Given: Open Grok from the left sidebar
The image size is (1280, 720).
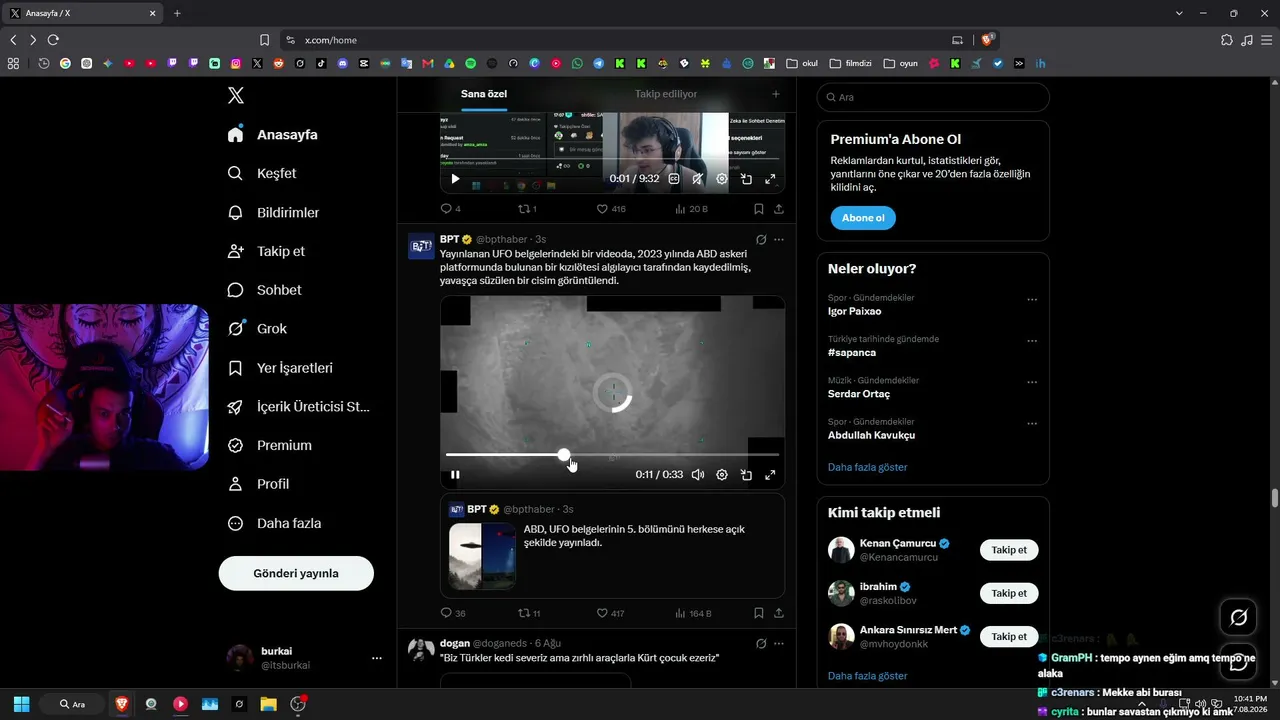Looking at the screenshot, I should [x=258, y=328].
